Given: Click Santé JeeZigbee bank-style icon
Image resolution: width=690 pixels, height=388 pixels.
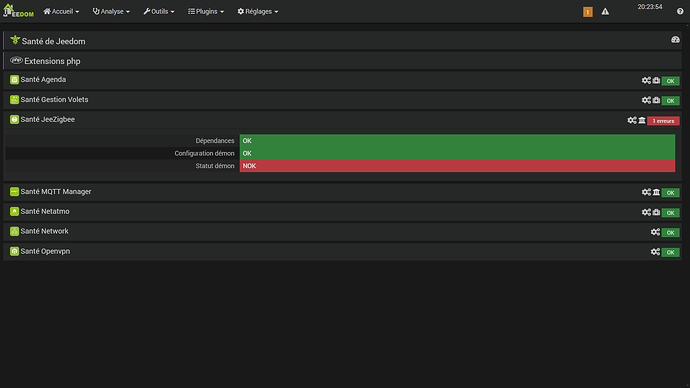Looking at the screenshot, I should tap(642, 121).
